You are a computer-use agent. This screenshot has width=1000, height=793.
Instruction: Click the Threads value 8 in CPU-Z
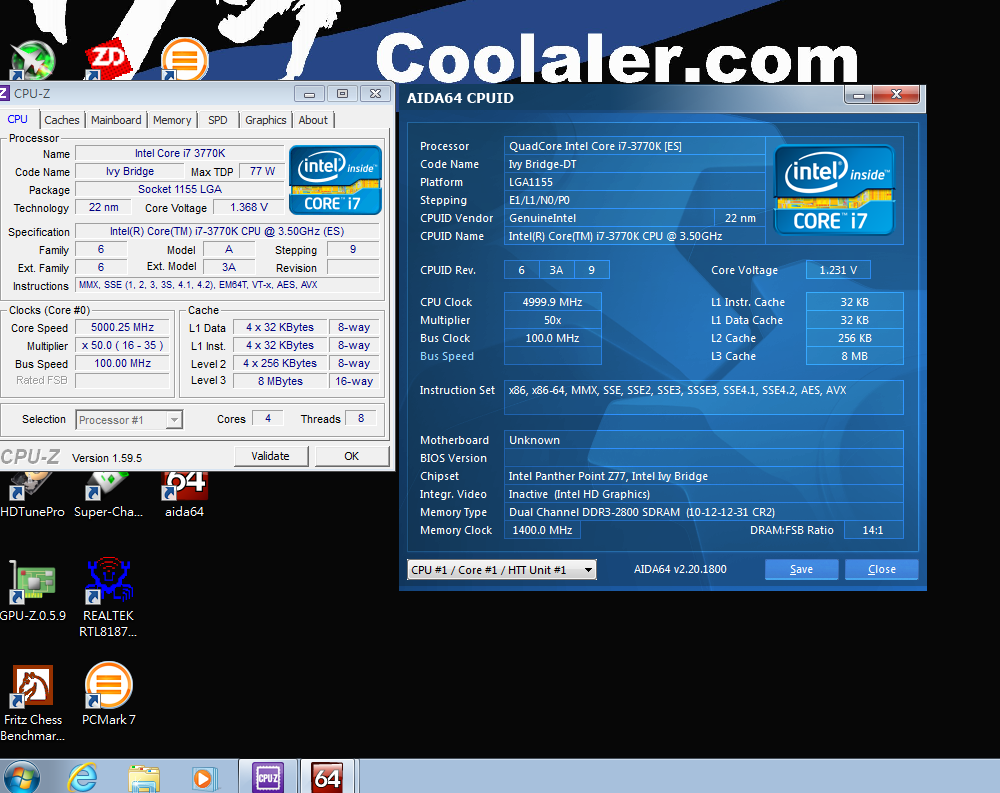pyautogui.click(x=361, y=419)
